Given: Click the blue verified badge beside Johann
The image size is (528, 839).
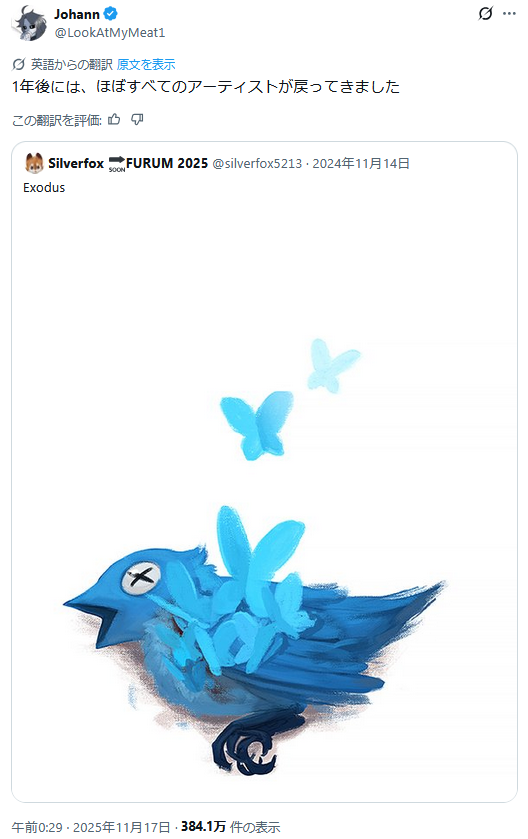Looking at the screenshot, I should click(110, 14).
